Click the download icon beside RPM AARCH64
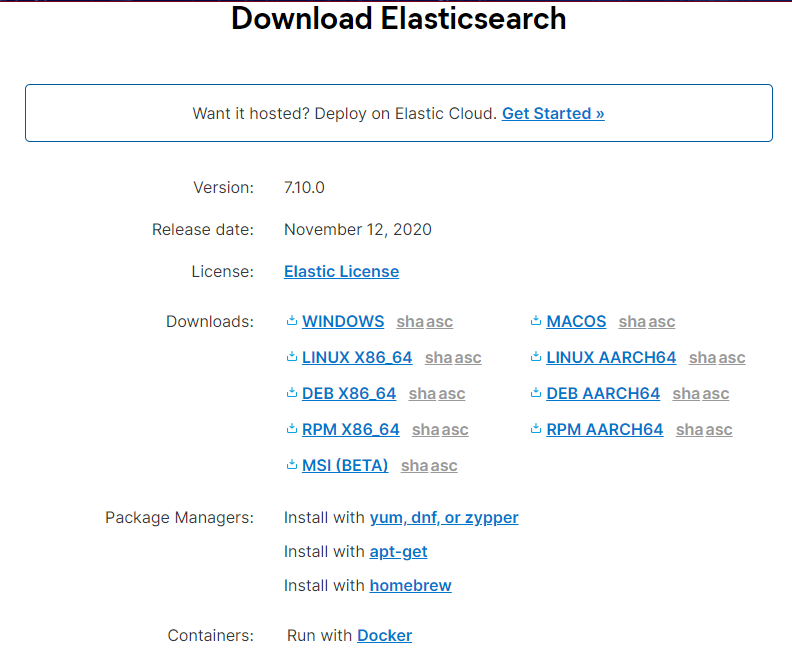Image resolution: width=792 pixels, height=658 pixels. [536, 429]
